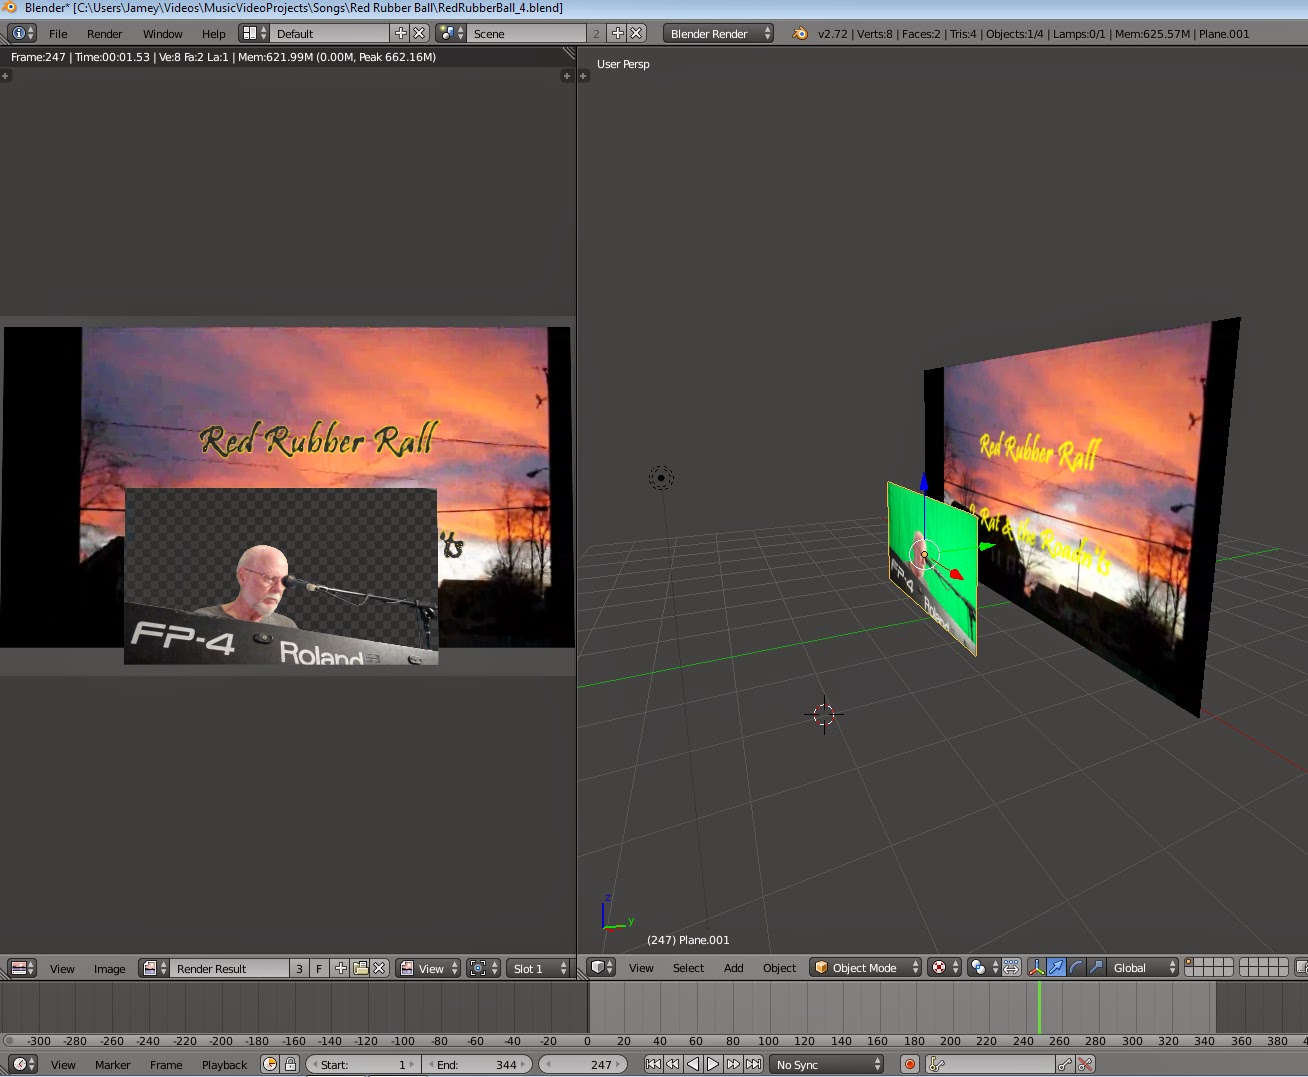Image resolution: width=1308 pixels, height=1077 pixels.
Task: Toggle the 3D manipulator axis widget icon
Action: [1036, 967]
